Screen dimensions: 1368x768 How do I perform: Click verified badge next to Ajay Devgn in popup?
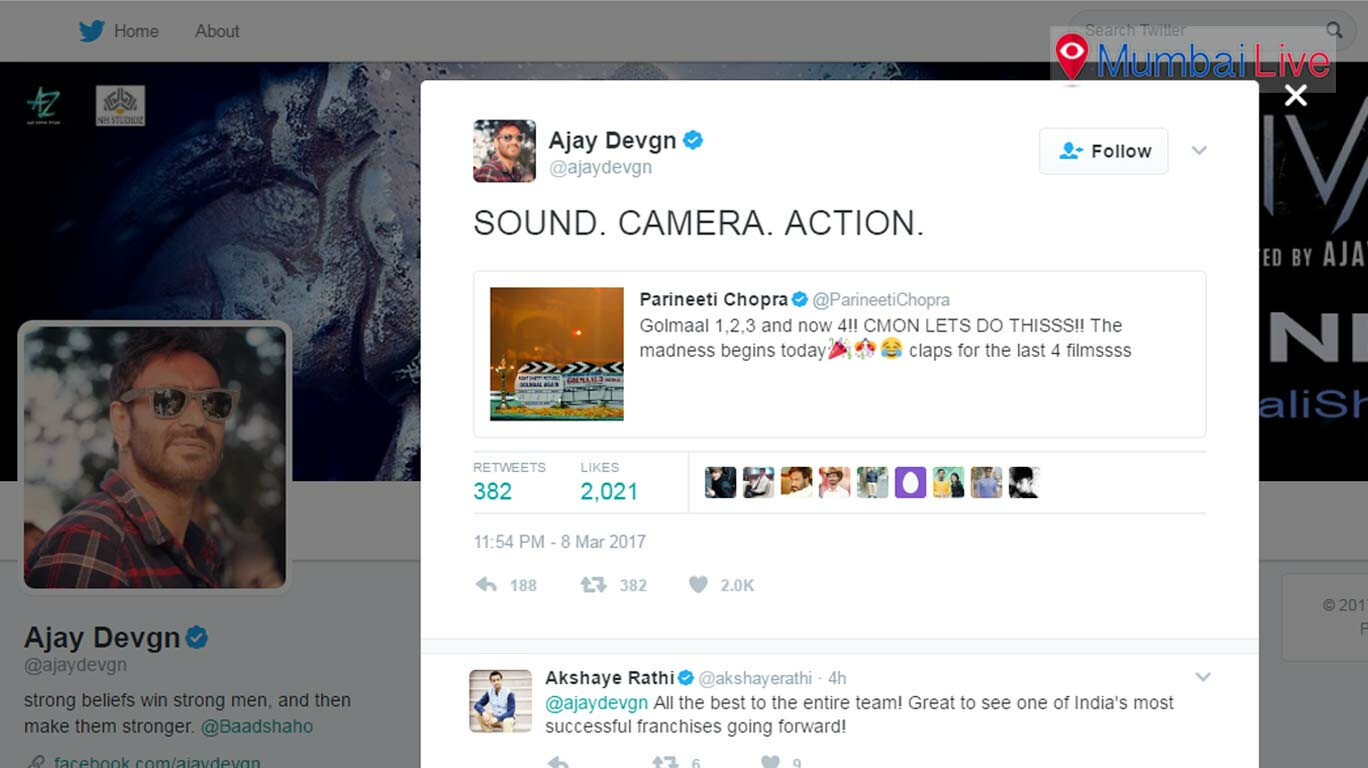pos(693,140)
